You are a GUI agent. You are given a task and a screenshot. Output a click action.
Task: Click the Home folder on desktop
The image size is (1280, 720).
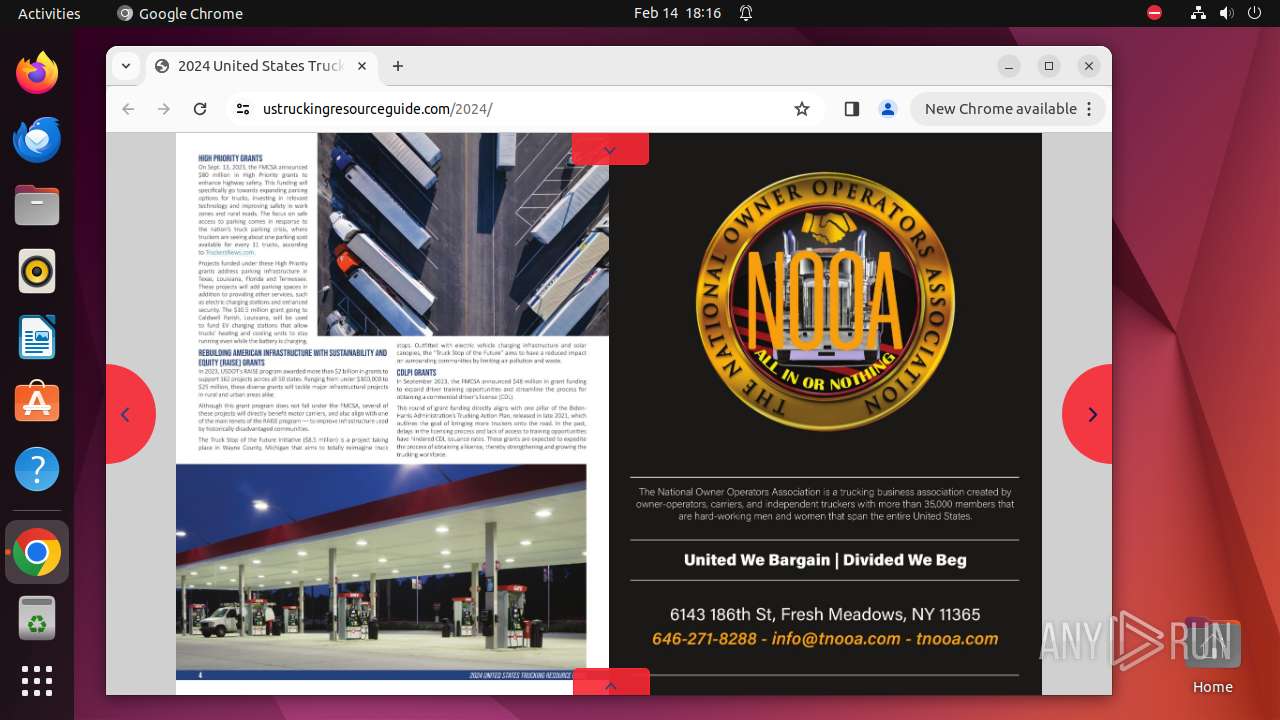[x=1212, y=655]
